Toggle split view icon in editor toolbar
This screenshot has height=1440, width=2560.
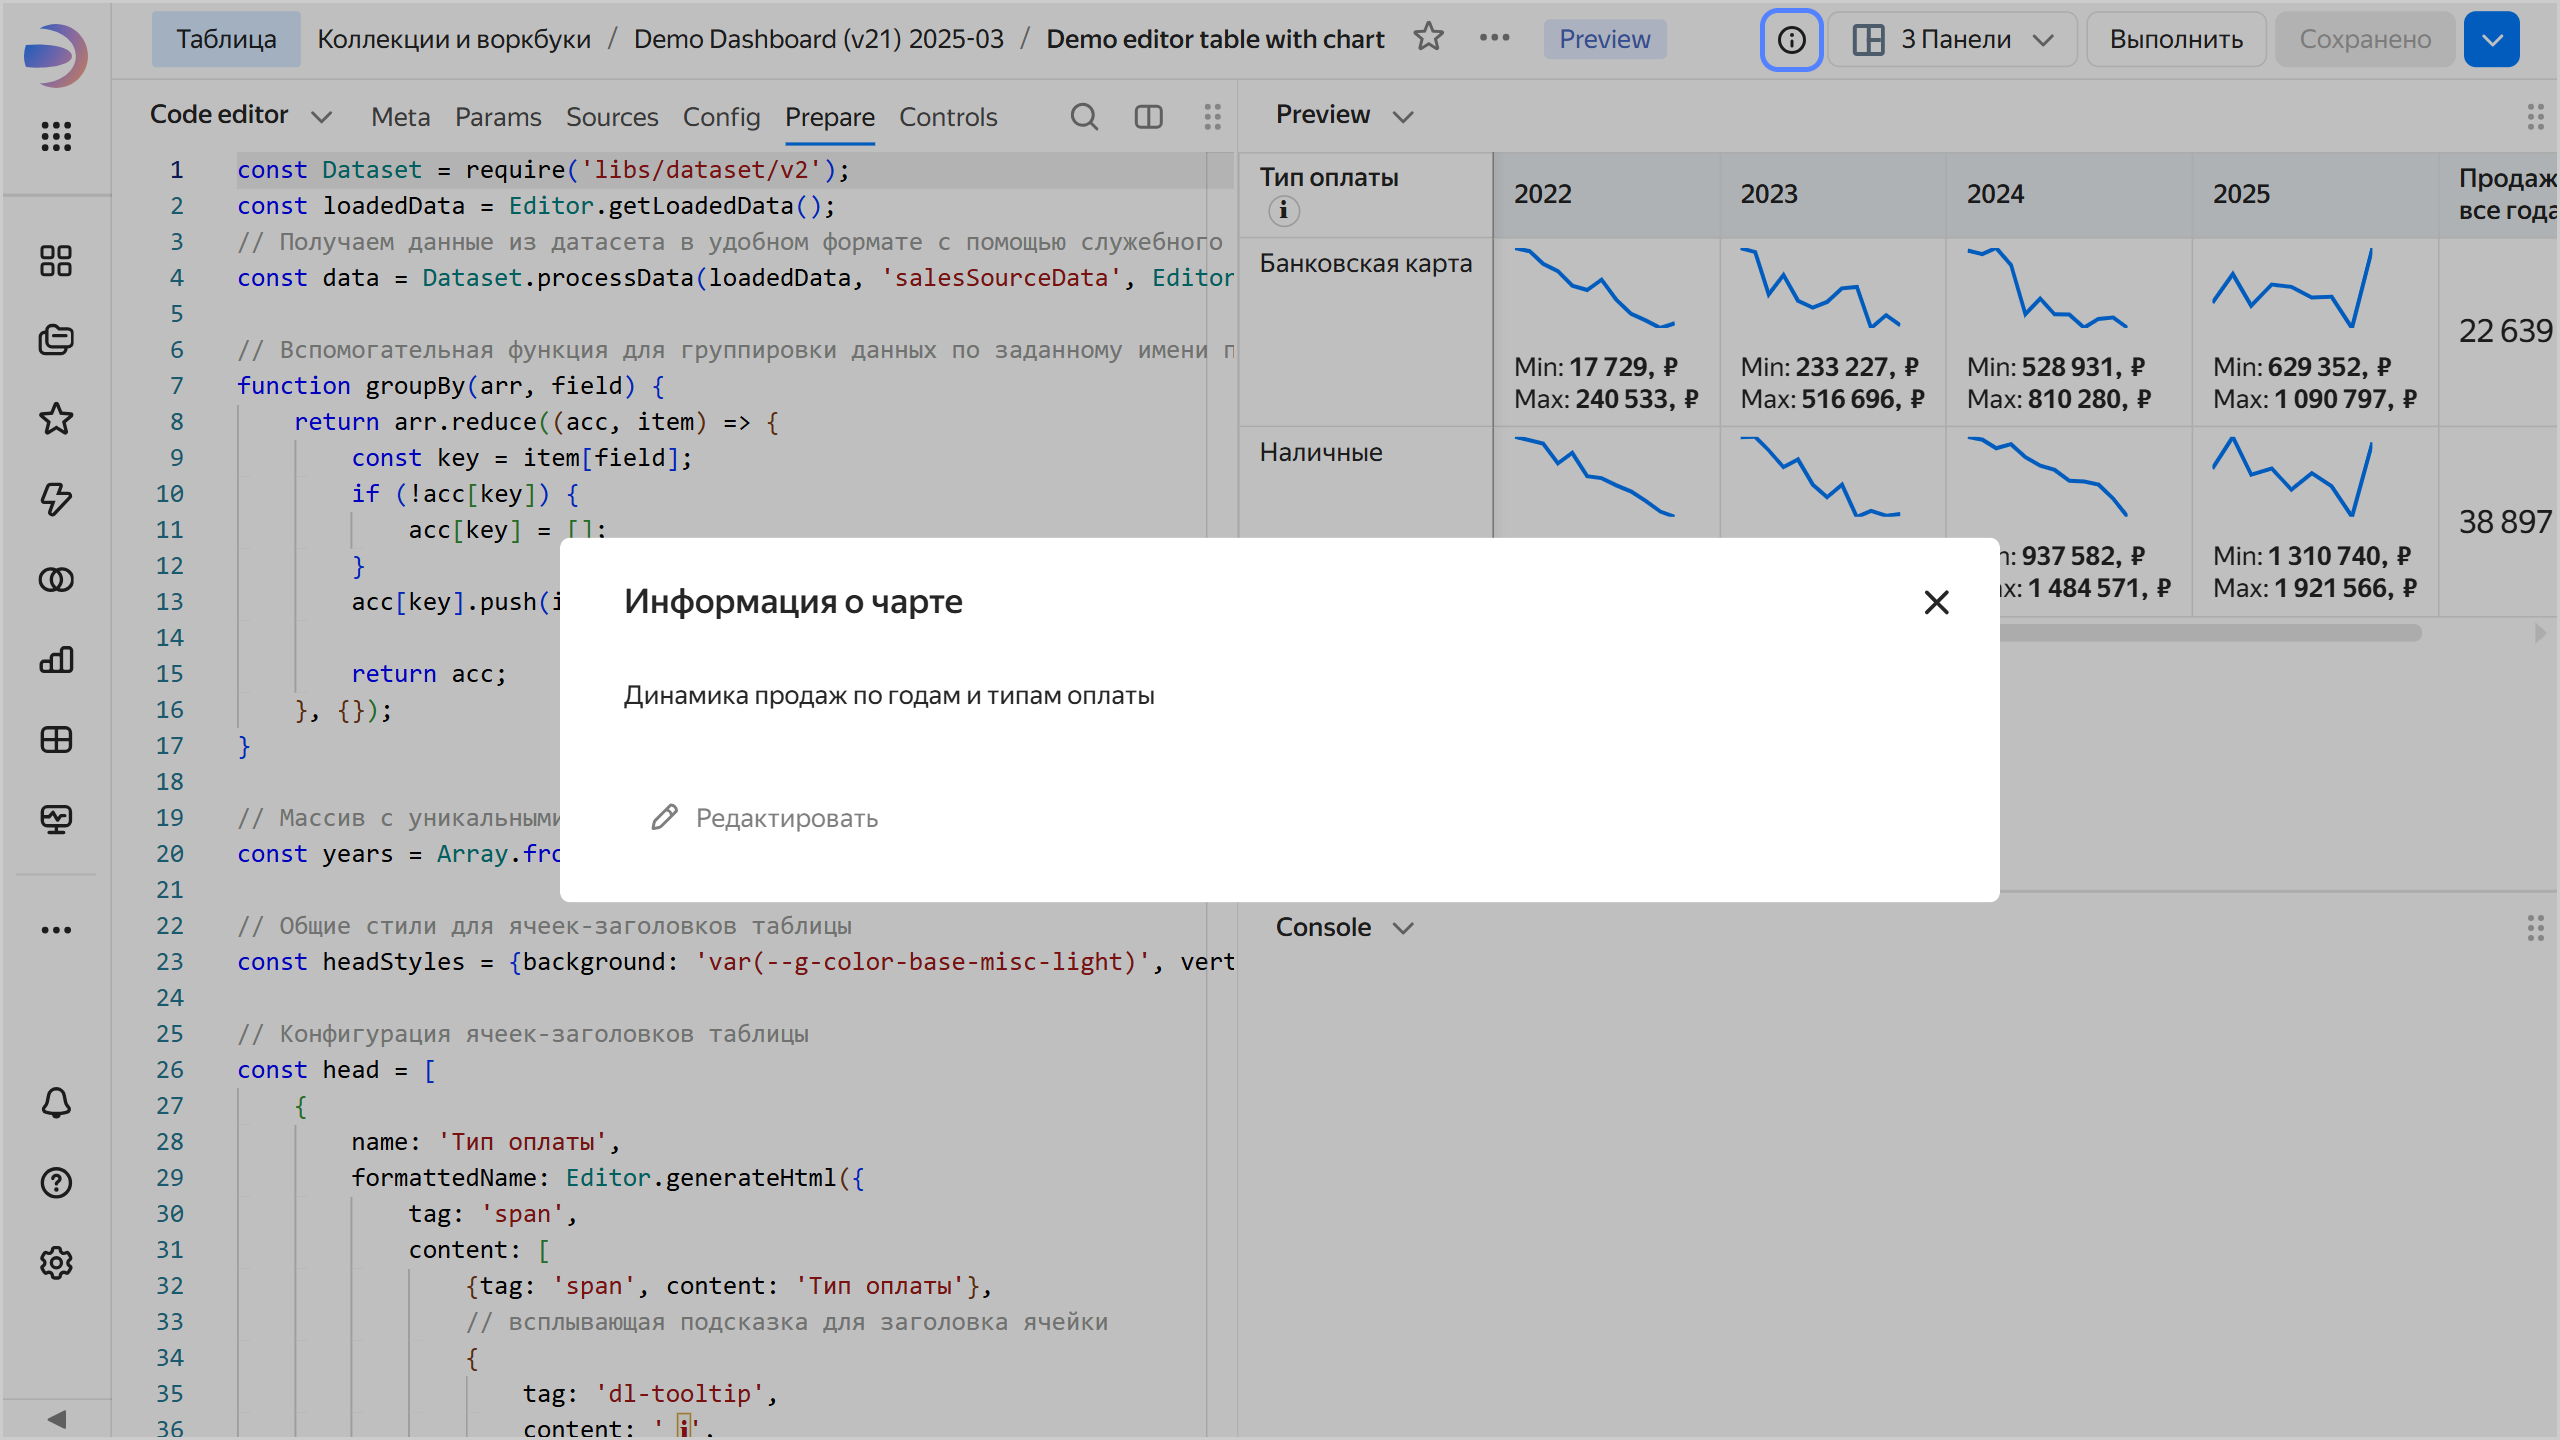click(x=1148, y=117)
